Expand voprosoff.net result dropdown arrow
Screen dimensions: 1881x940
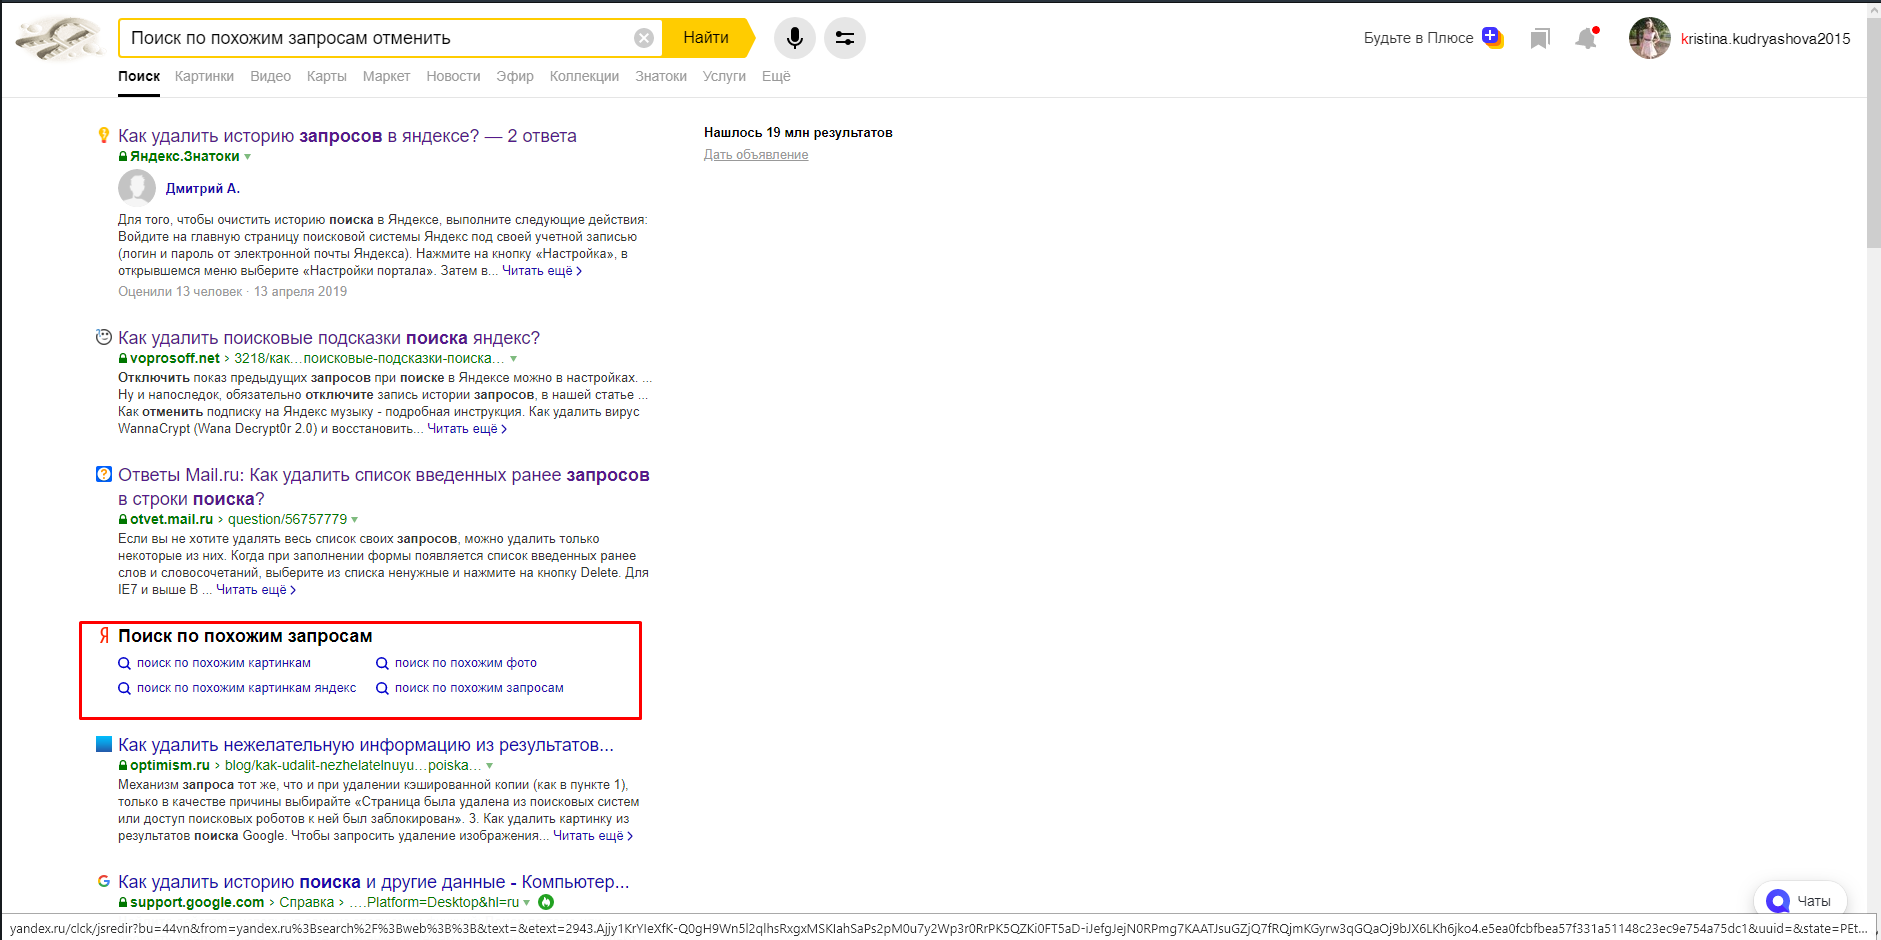514,358
